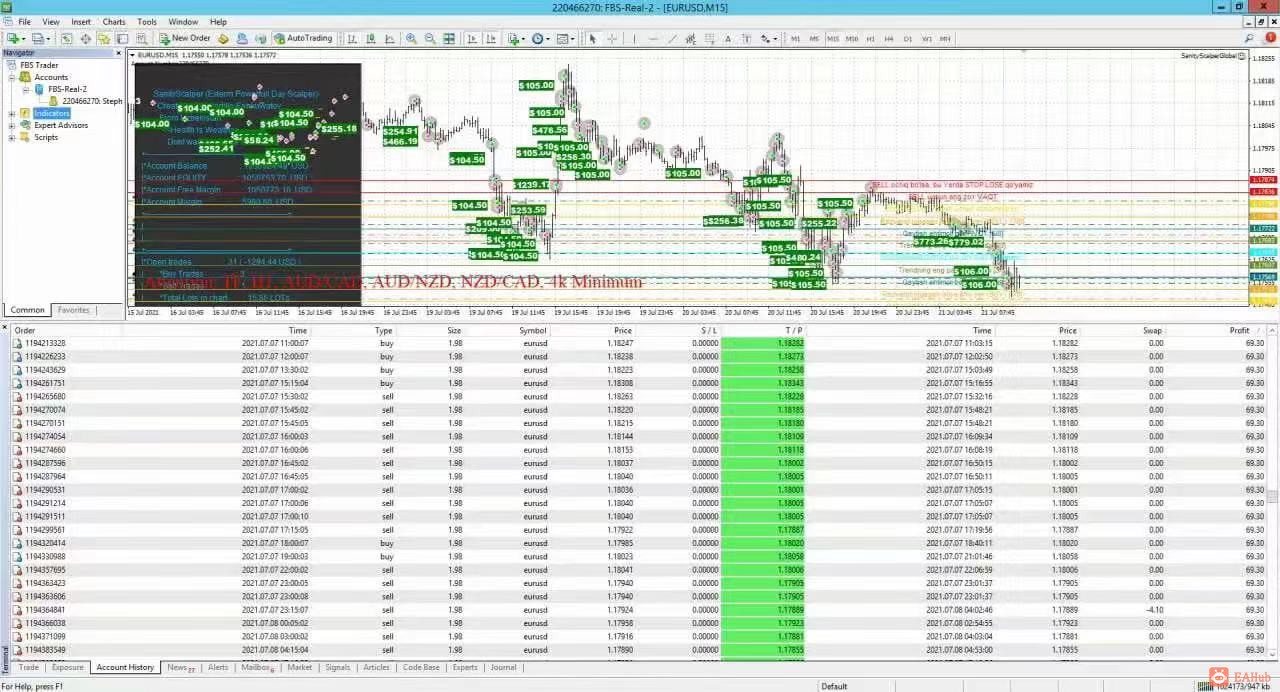Switch chart to line chart icon

point(390,38)
